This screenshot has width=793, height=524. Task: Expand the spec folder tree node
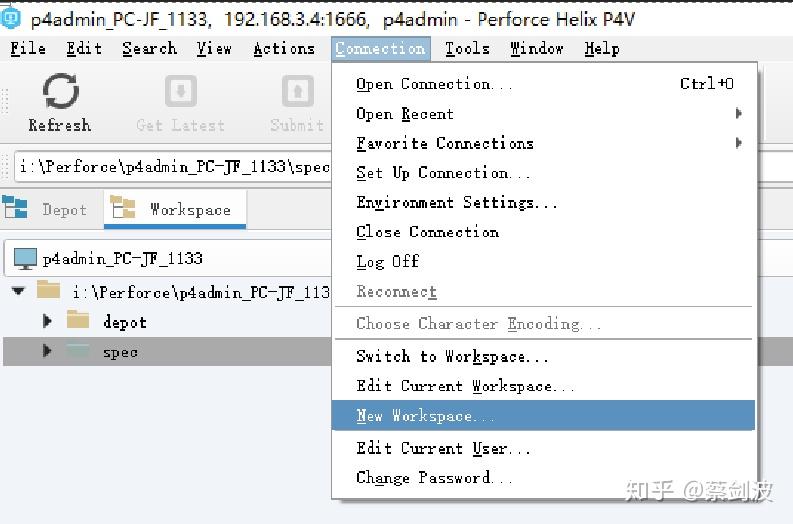click(47, 351)
